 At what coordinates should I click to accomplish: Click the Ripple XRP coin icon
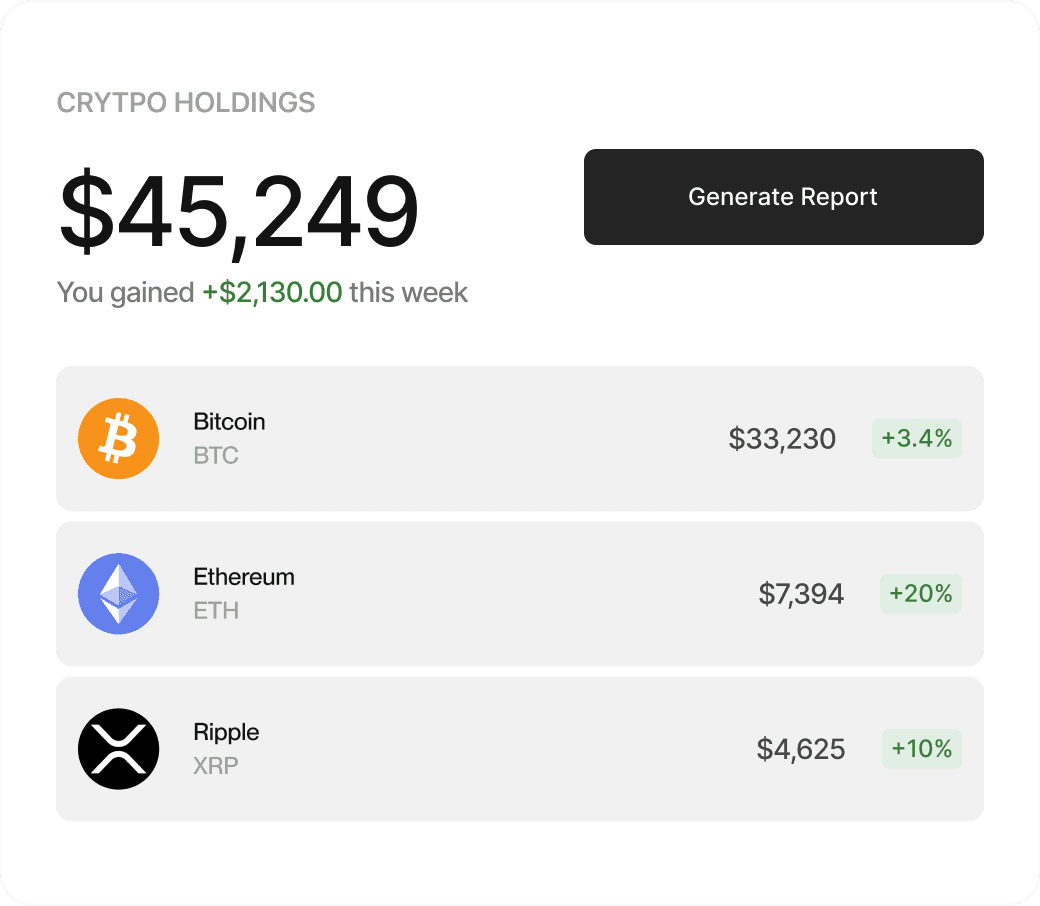[118, 748]
